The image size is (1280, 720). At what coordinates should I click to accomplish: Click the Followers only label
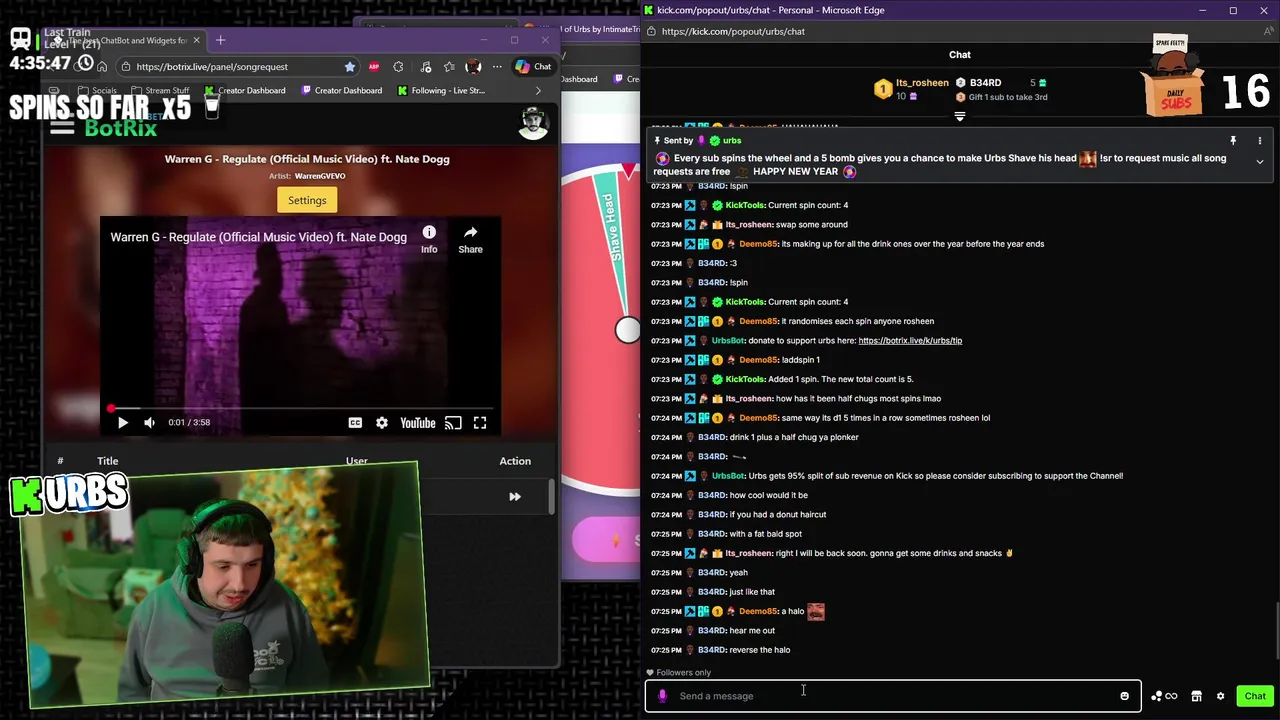[684, 673]
